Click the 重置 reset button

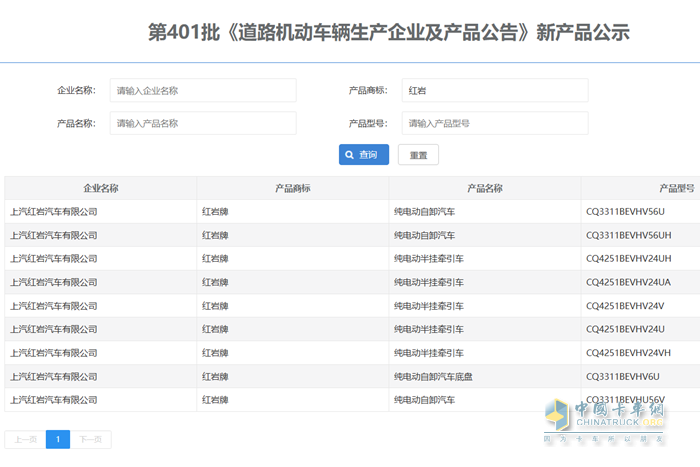click(418, 155)
